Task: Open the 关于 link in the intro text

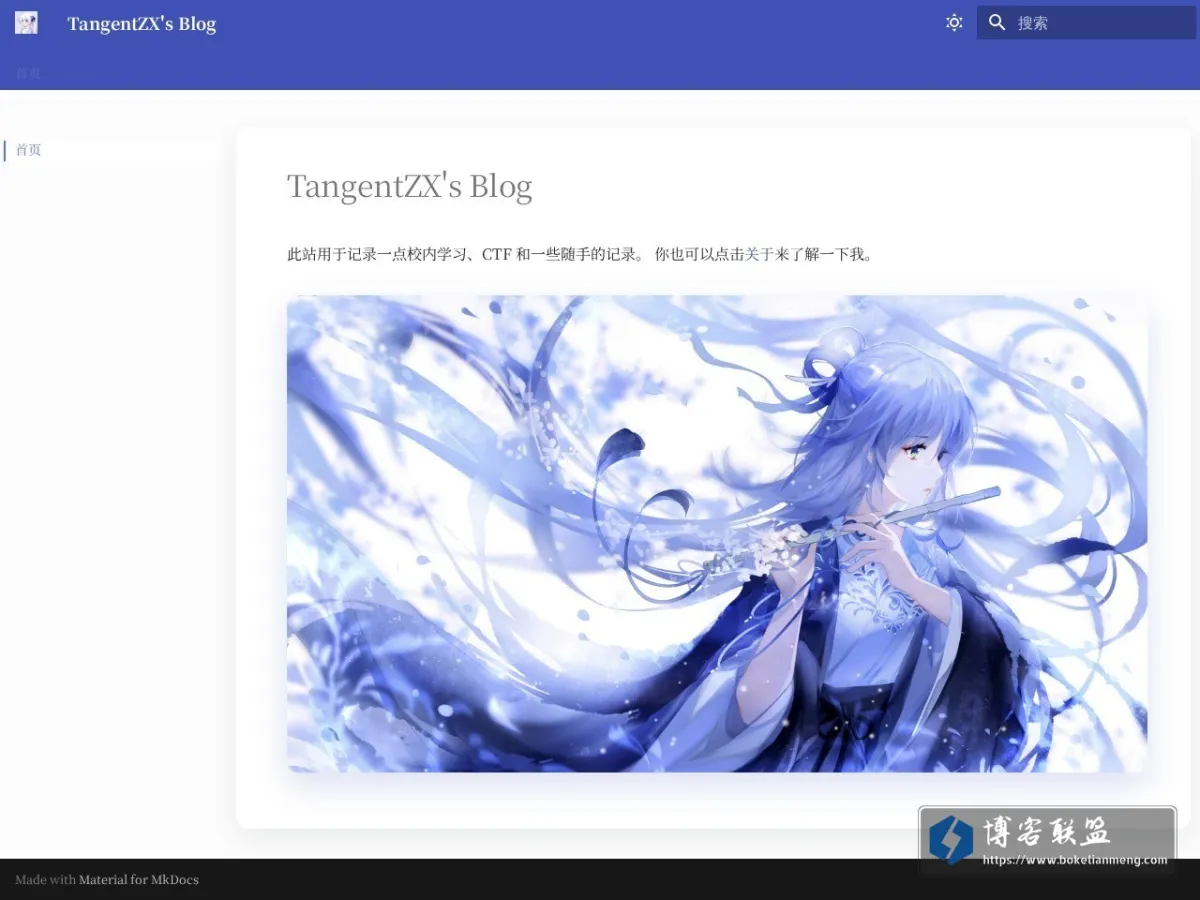Action: pos(760,255)
